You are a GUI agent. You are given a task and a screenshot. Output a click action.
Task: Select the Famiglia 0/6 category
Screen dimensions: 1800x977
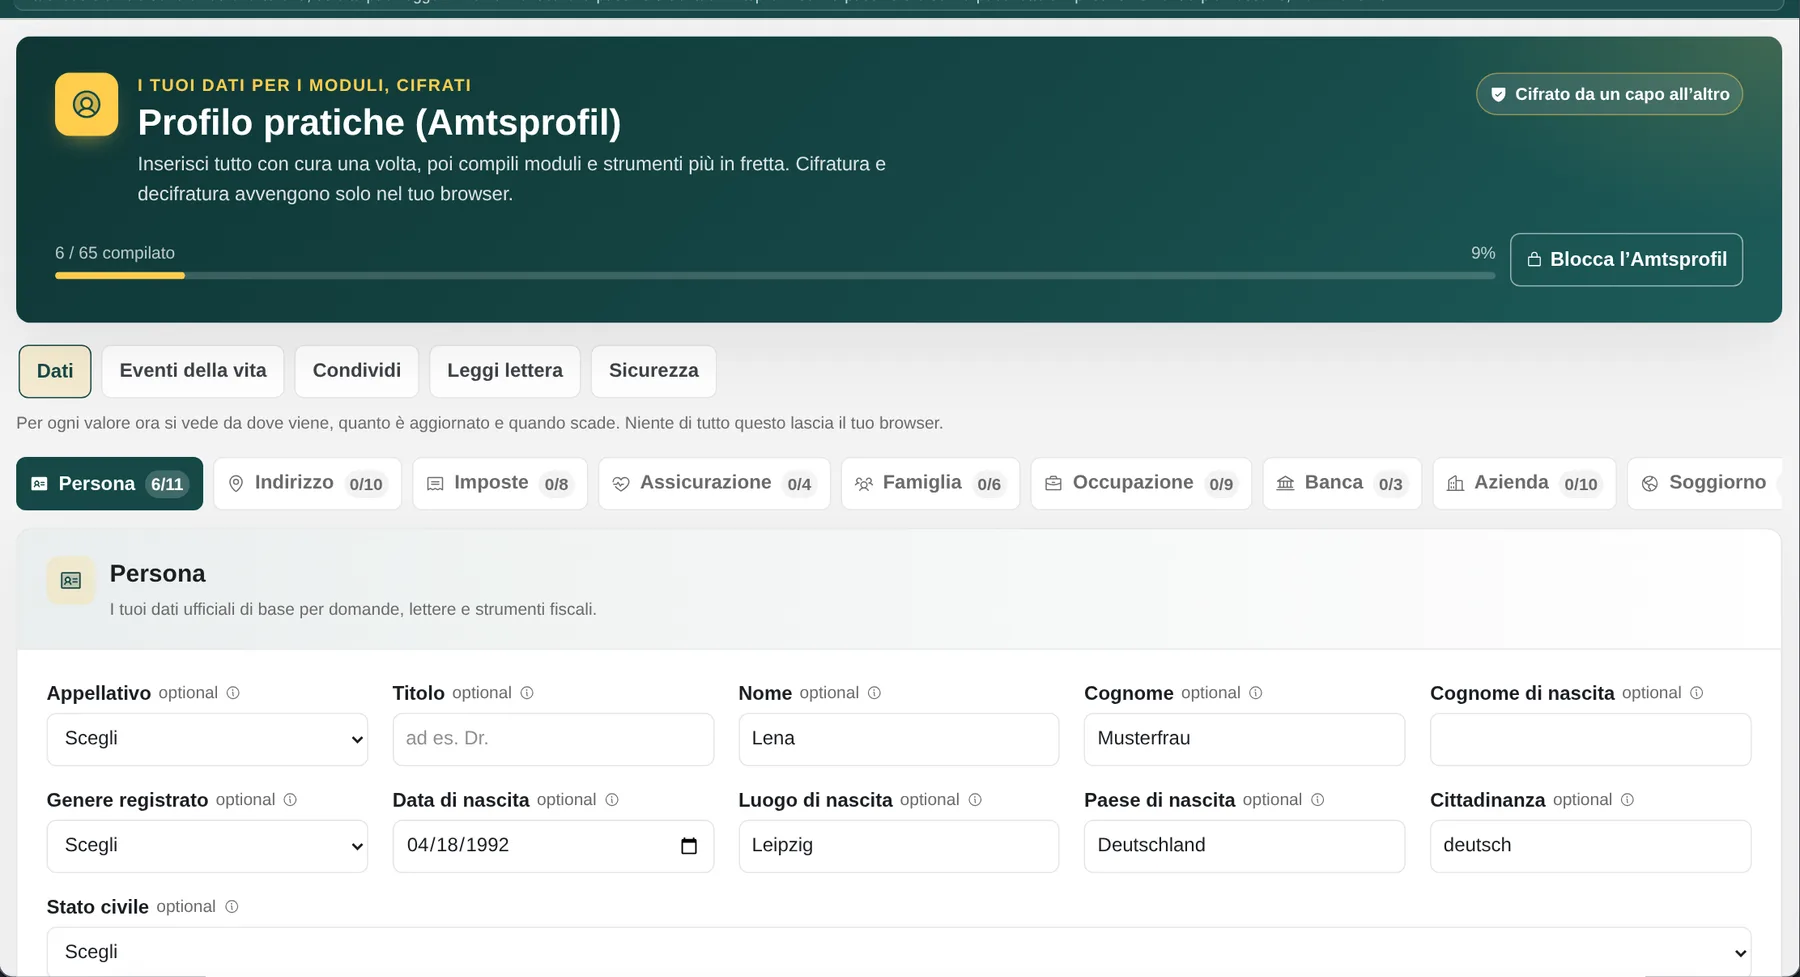coord(931,484)
